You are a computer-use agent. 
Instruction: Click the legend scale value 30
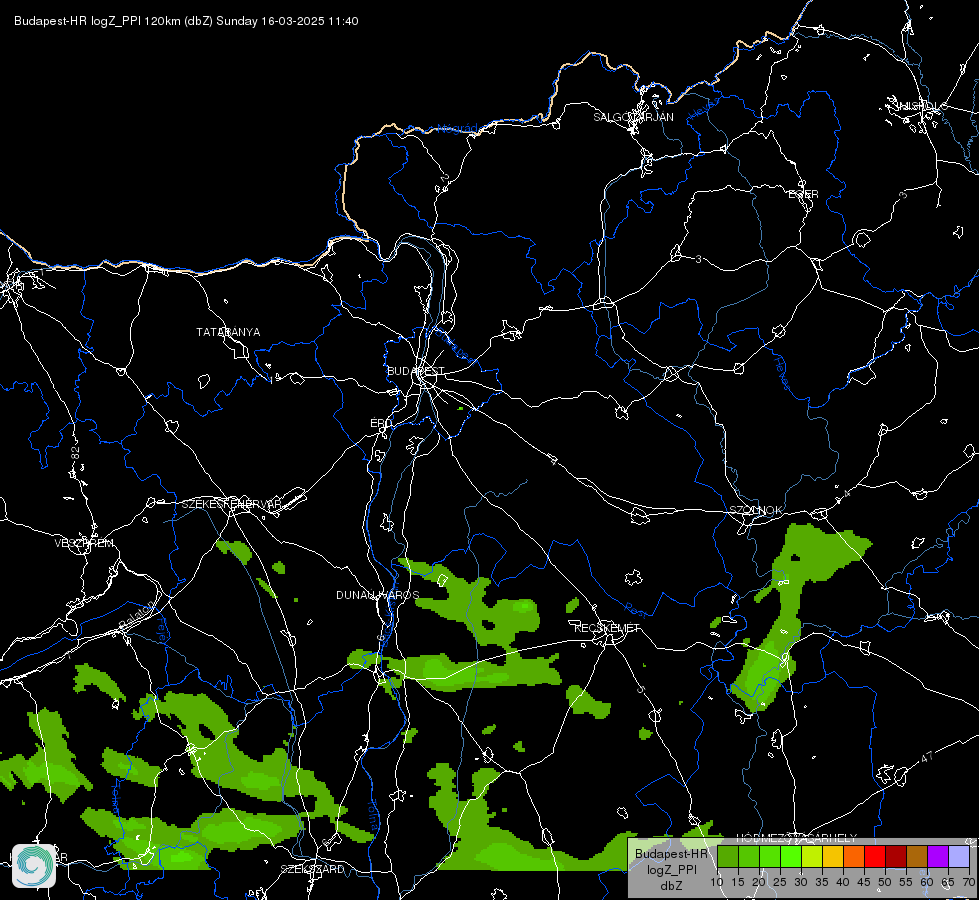[801, 883]
